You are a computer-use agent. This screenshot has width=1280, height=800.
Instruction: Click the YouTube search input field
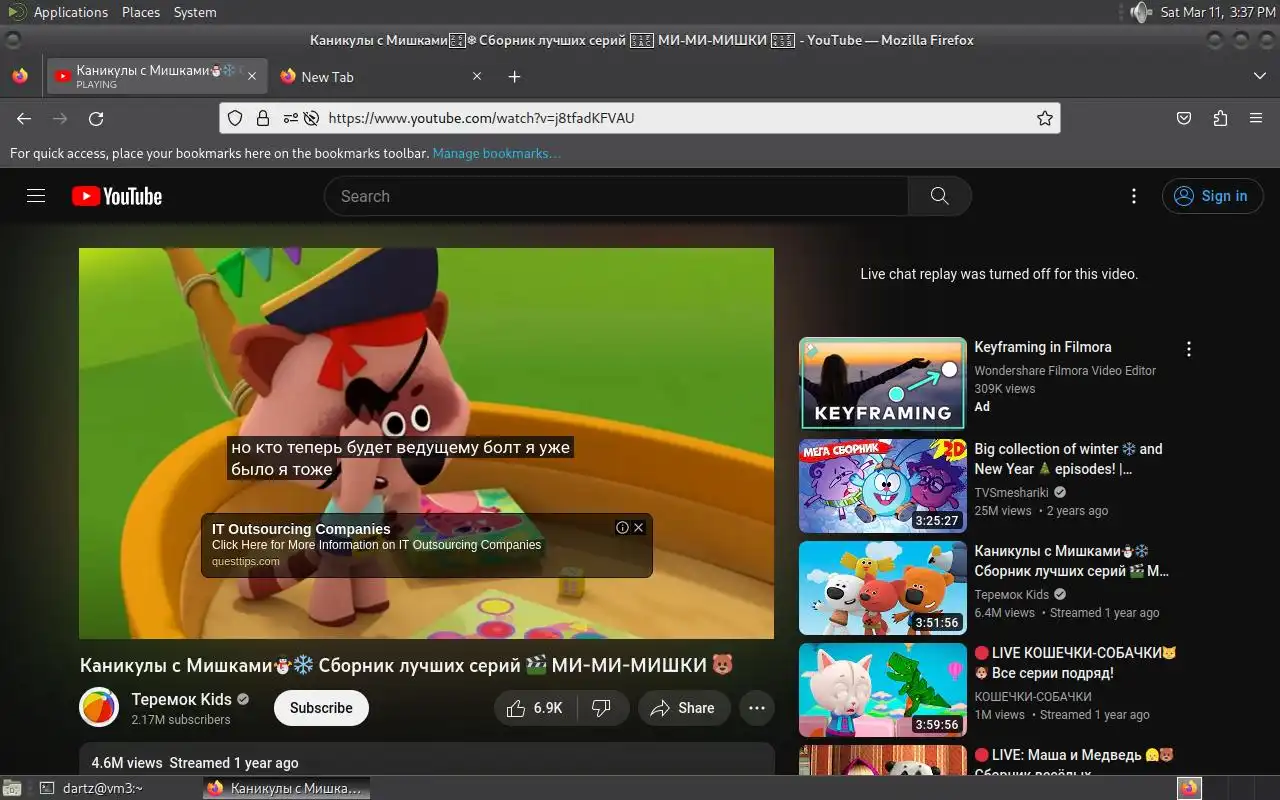tap(616, 196)
